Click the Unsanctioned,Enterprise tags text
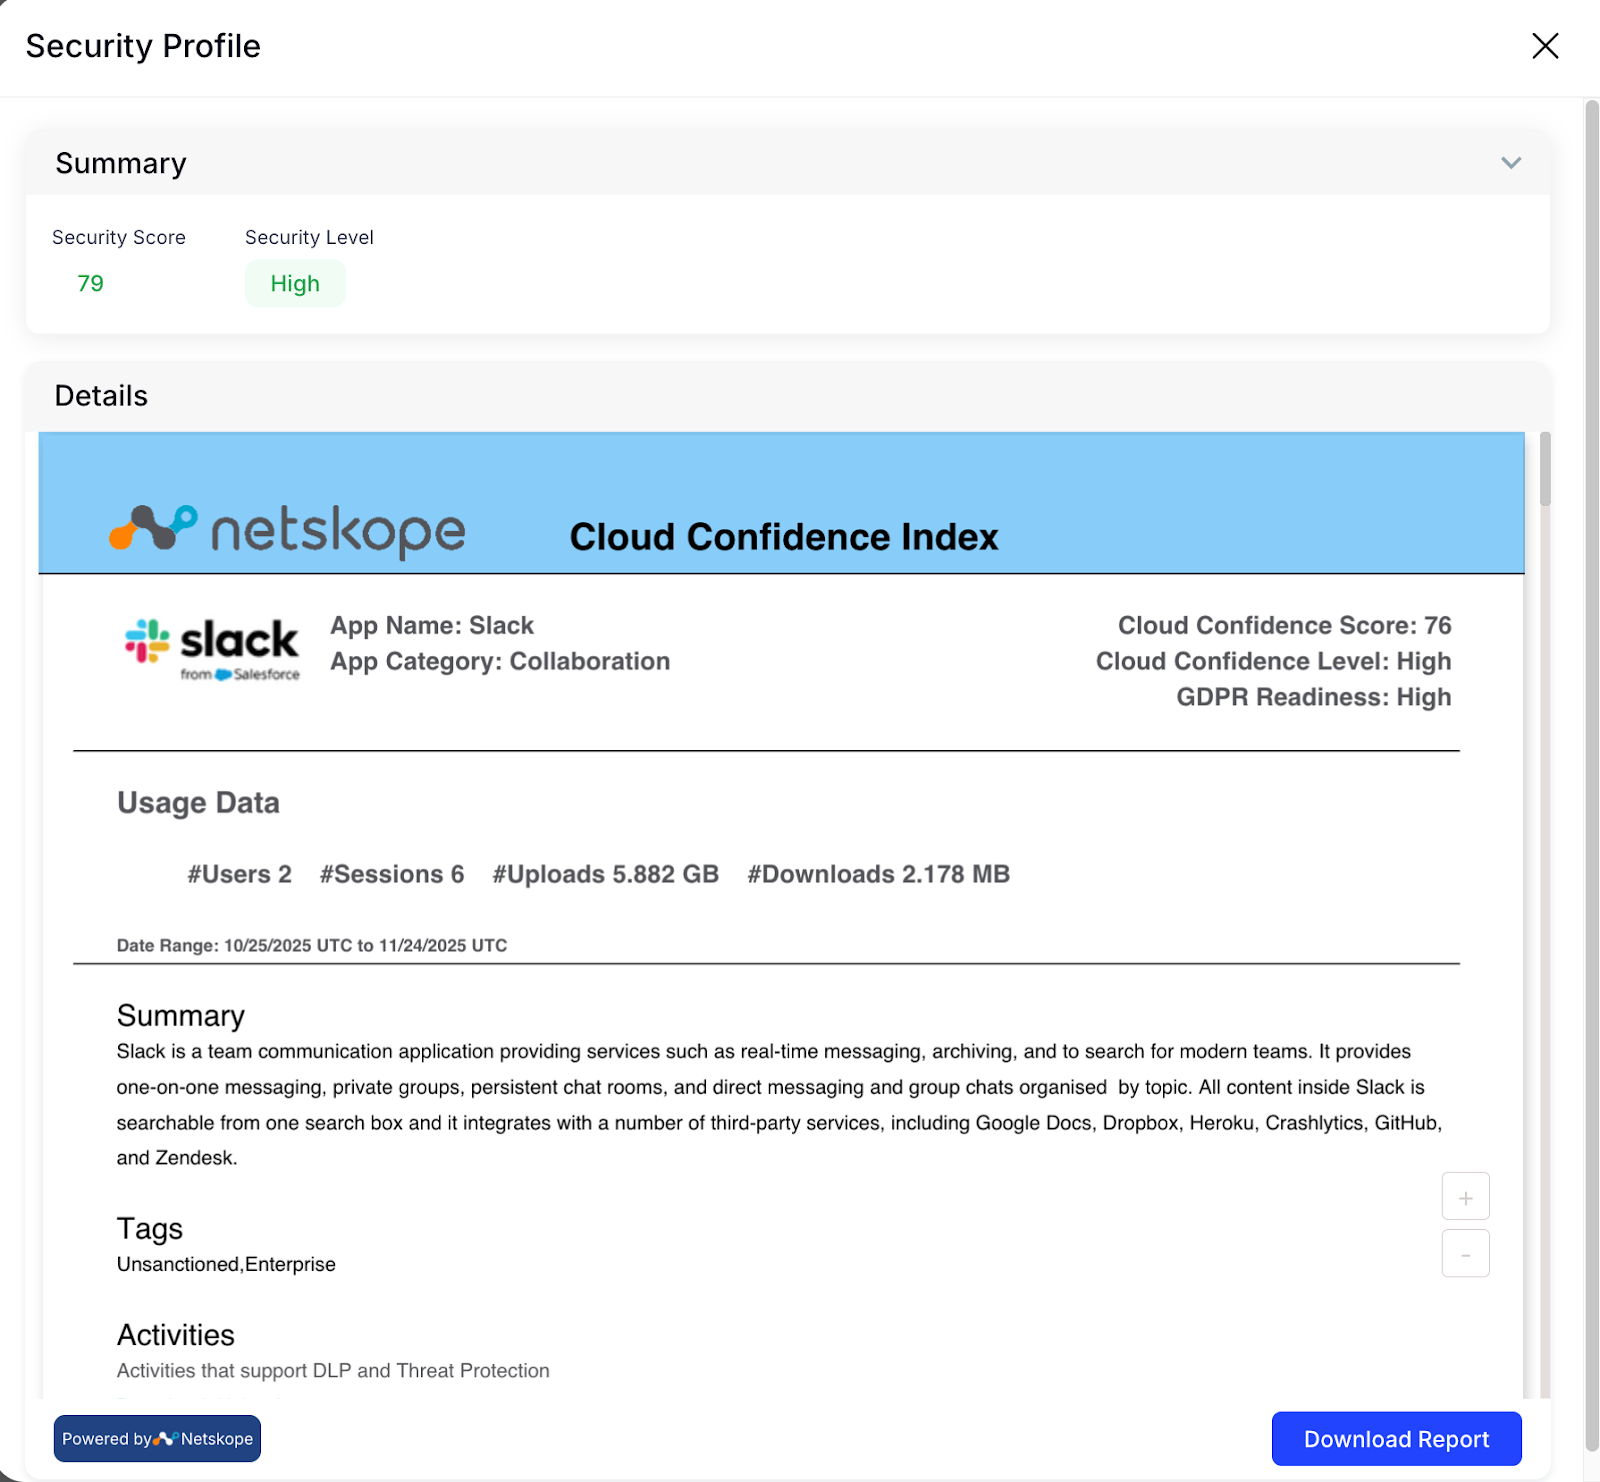Image resolution: width=1600 pixels, height=1482 pixels. [x=226, y=1263]
